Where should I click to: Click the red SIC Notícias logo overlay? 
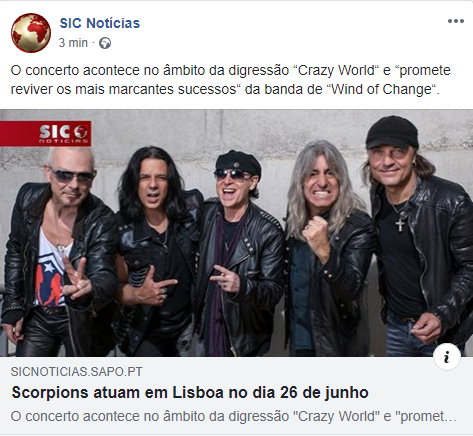tap(45, 133)
